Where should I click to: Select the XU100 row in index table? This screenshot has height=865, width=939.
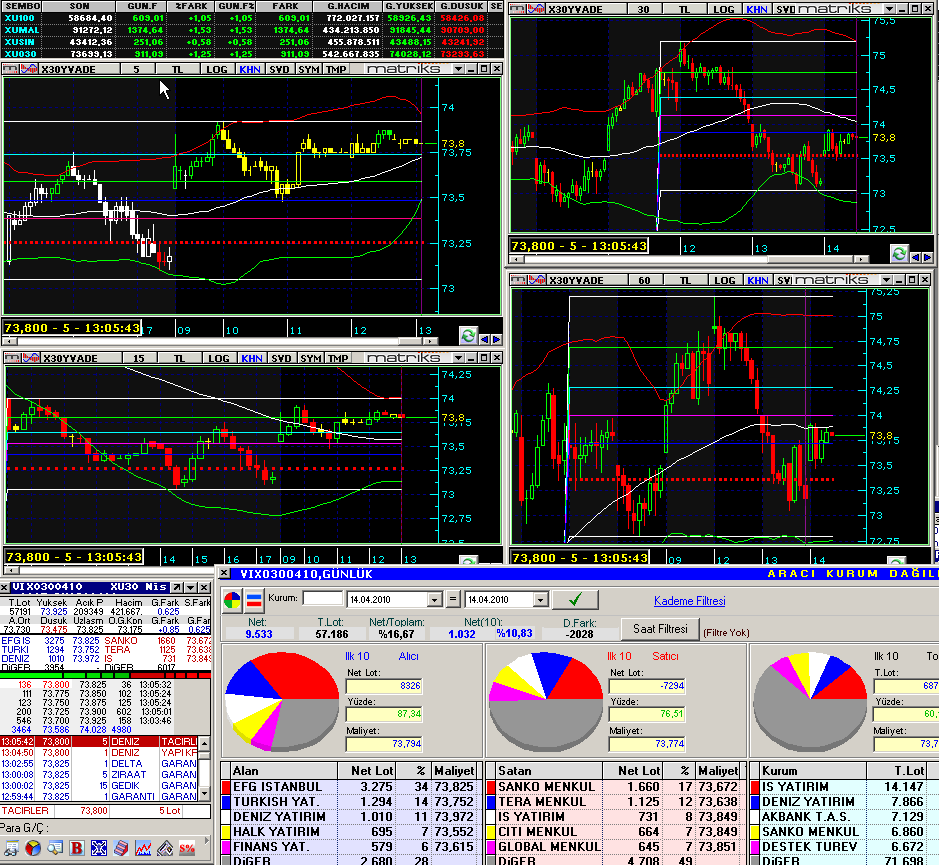coord(252,18)
